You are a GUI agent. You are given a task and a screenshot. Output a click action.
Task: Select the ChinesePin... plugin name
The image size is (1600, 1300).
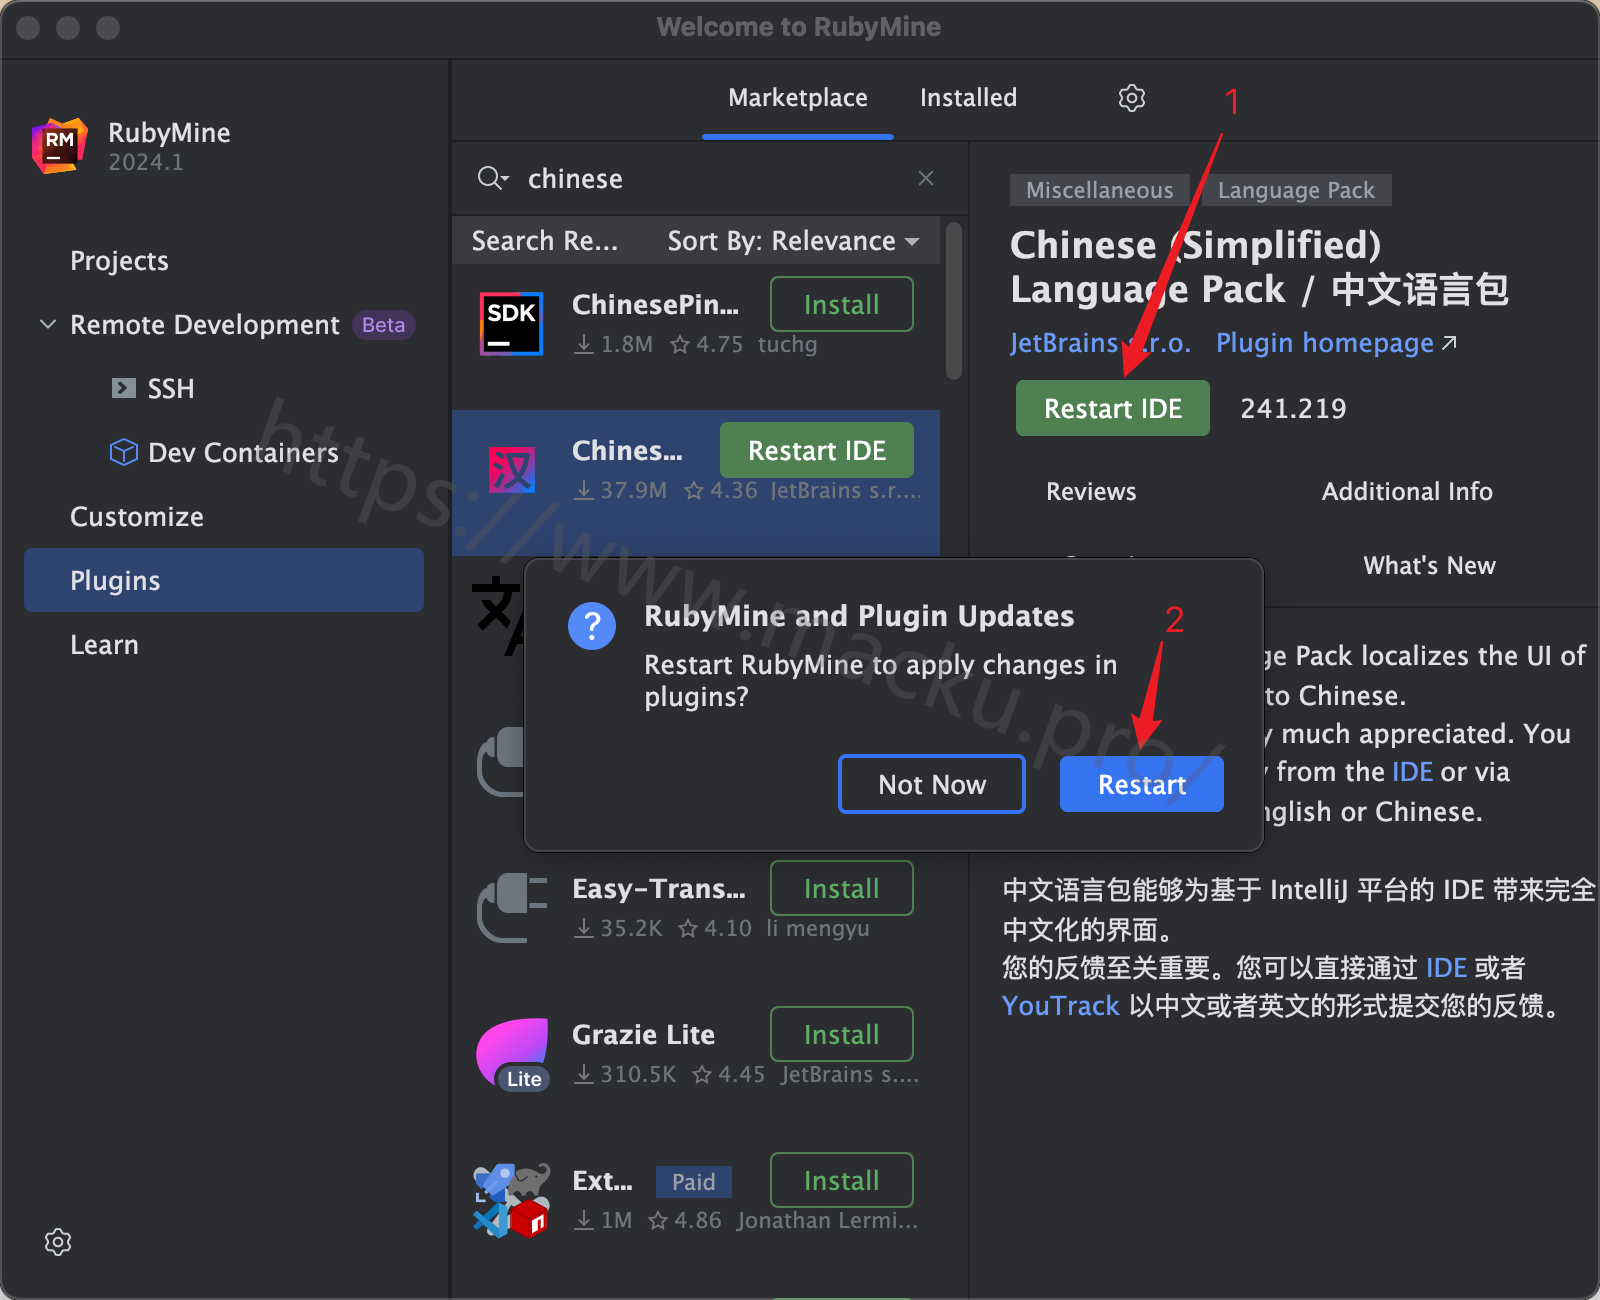(655, 305)
